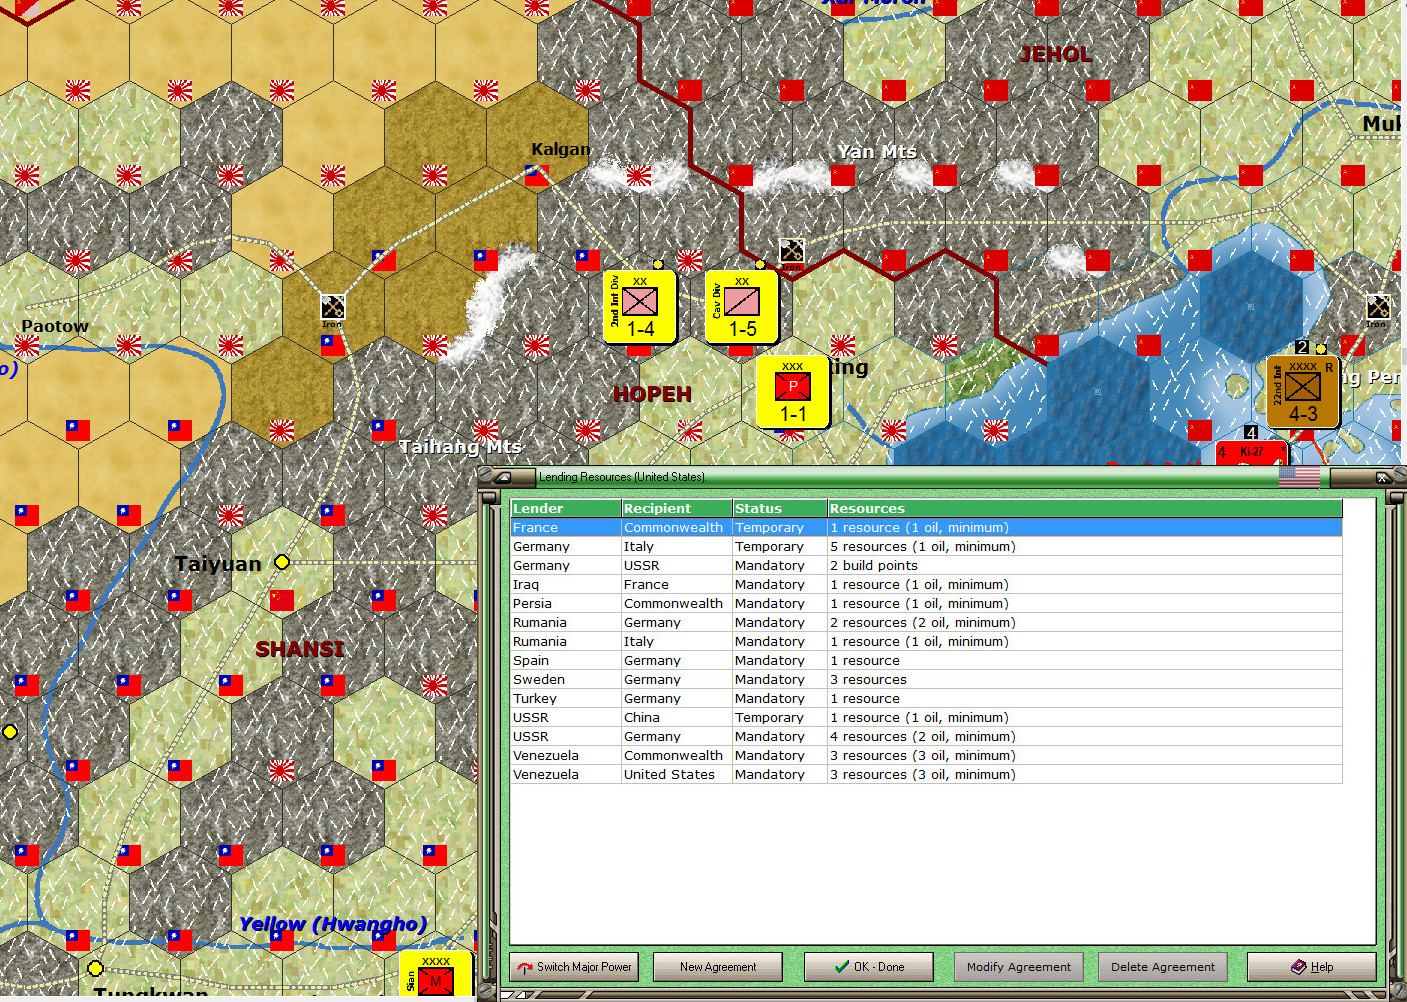Select the Turkey to Germany agreement row
This screenshot has height=1002, width=1407.
tap(926, 698)
